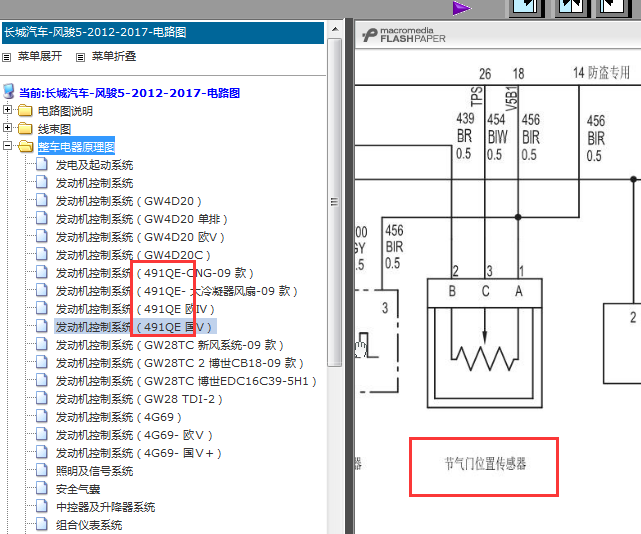Expand the 线束图 folder
641x534 pixels.
(x=7, y=128)
